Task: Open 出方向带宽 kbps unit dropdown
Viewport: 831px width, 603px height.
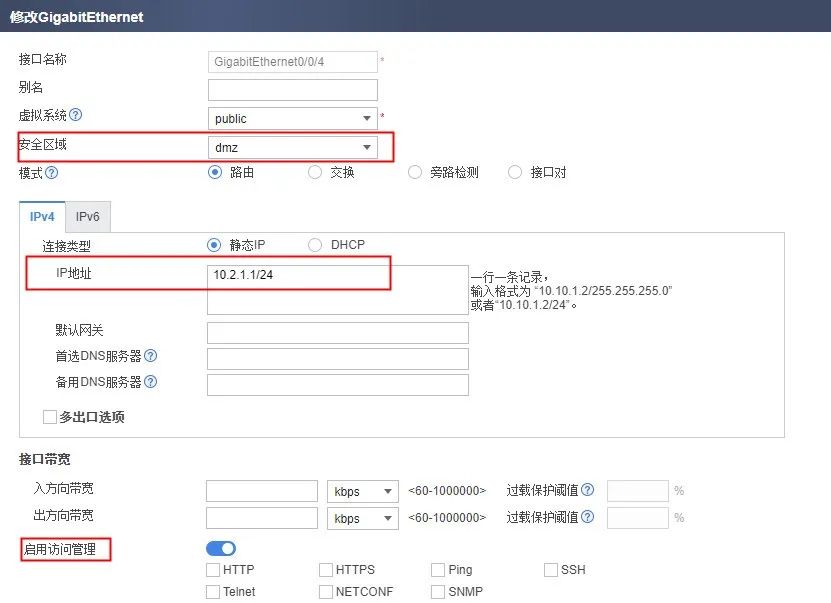Action: [x=363, y=518]
